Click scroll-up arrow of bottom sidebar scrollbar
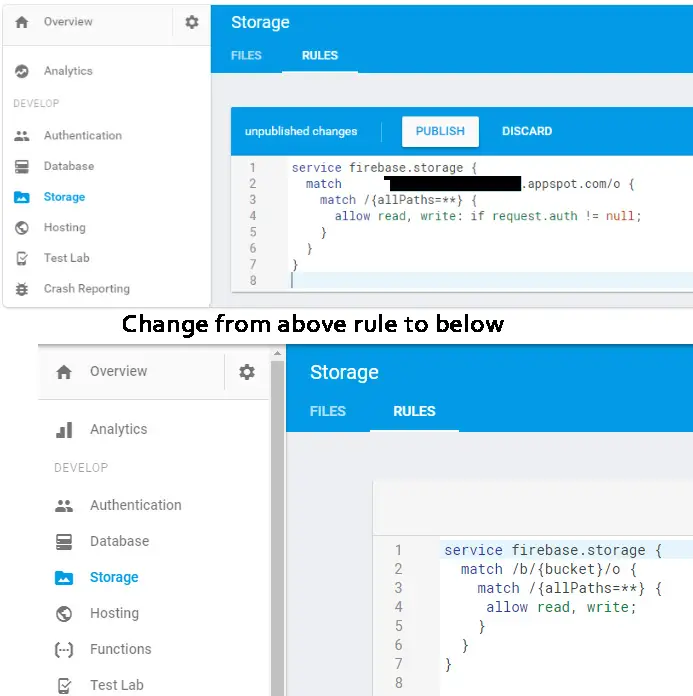Screen dimensions: 693x696 point(277,353)
